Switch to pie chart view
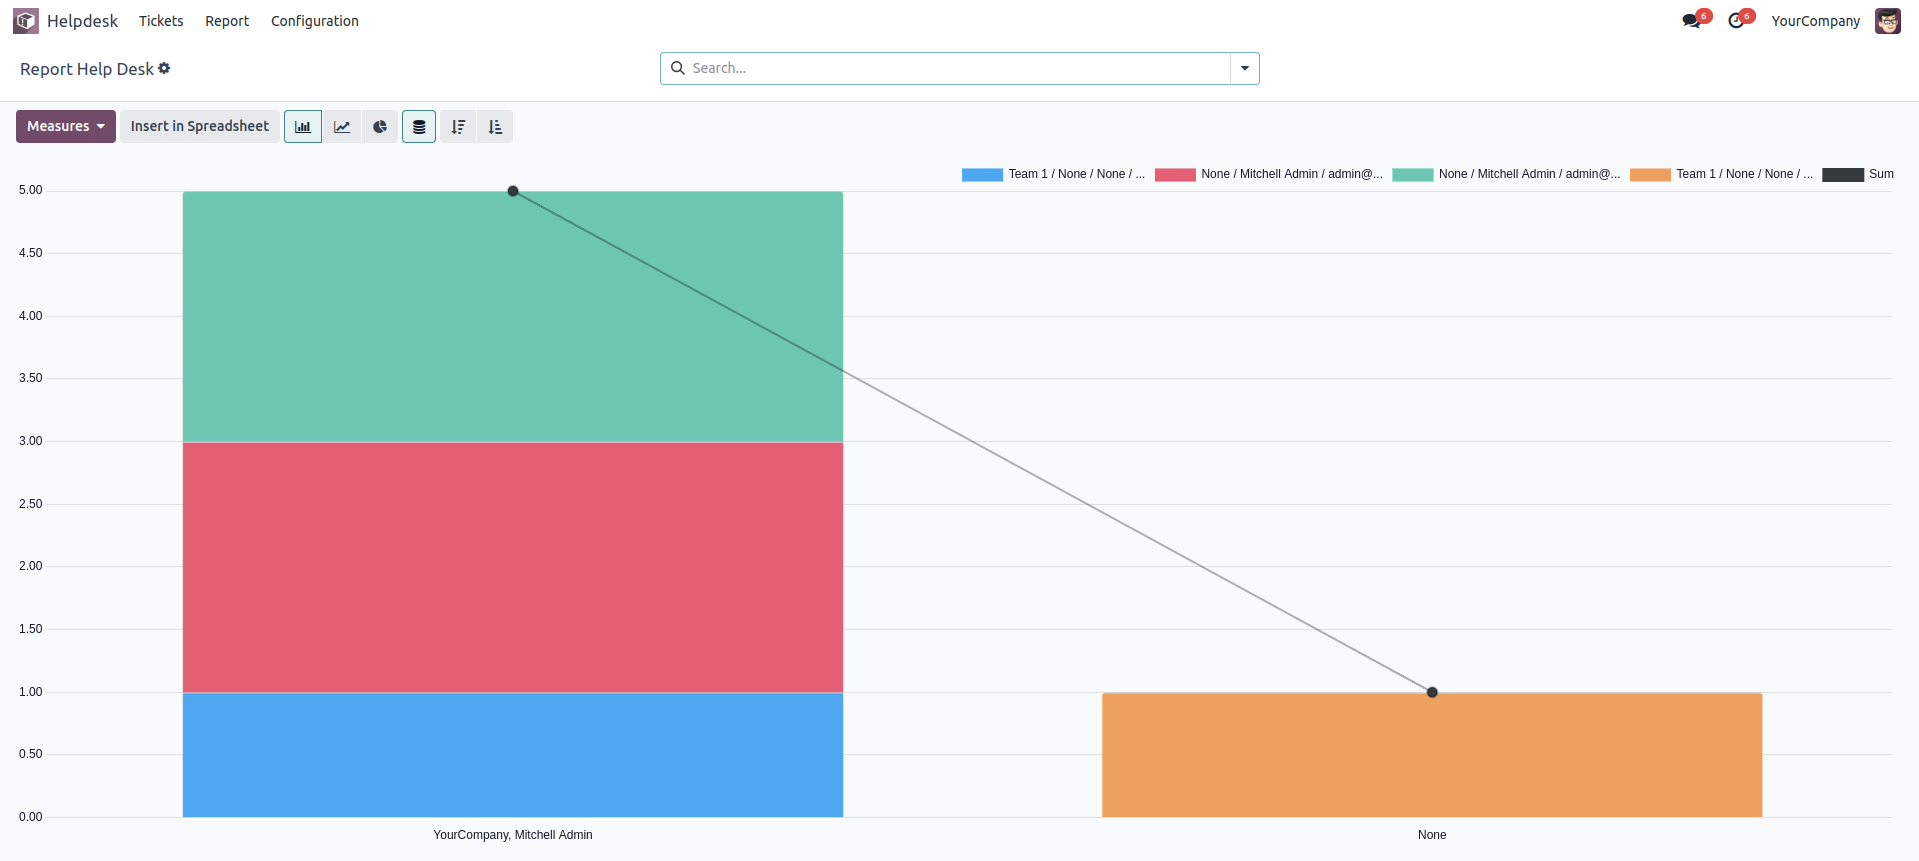This screenshot has height=861, width=1919. point(380,127)
